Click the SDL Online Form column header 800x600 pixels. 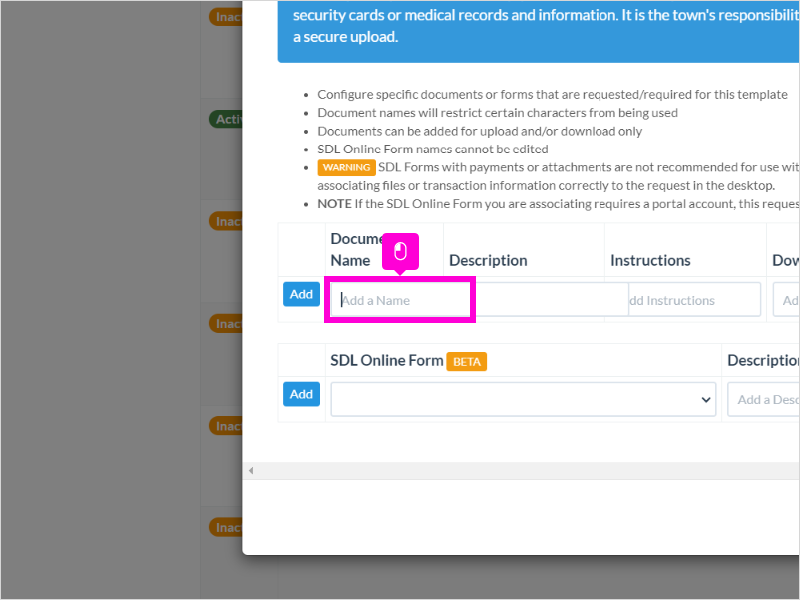(387, 361)
